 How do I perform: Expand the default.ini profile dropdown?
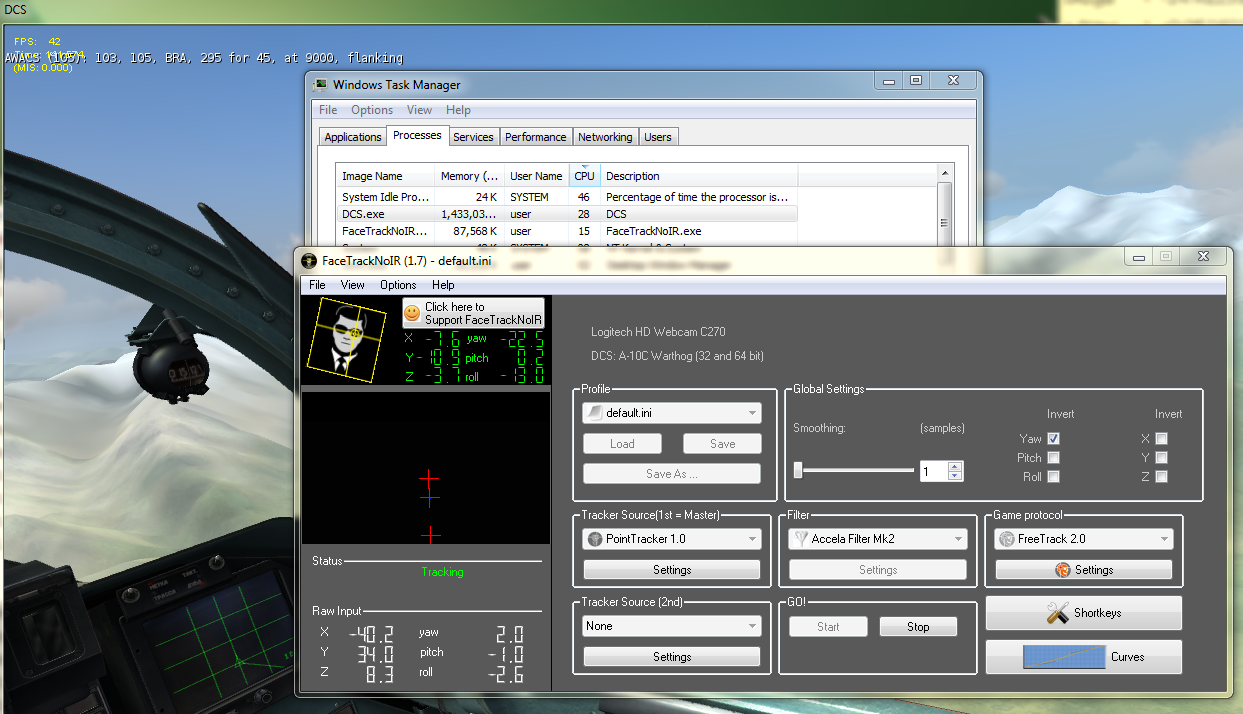click(751, 413)
